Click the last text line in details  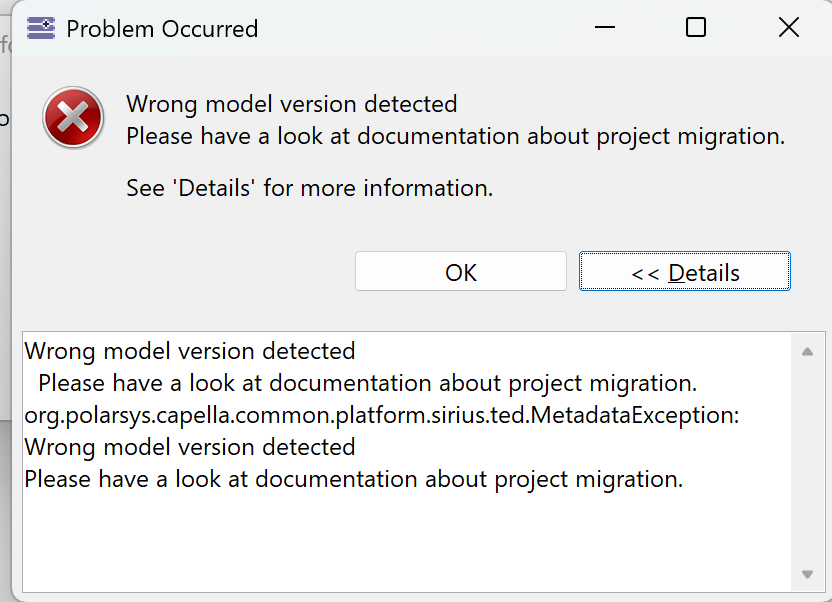pos(353,479)
